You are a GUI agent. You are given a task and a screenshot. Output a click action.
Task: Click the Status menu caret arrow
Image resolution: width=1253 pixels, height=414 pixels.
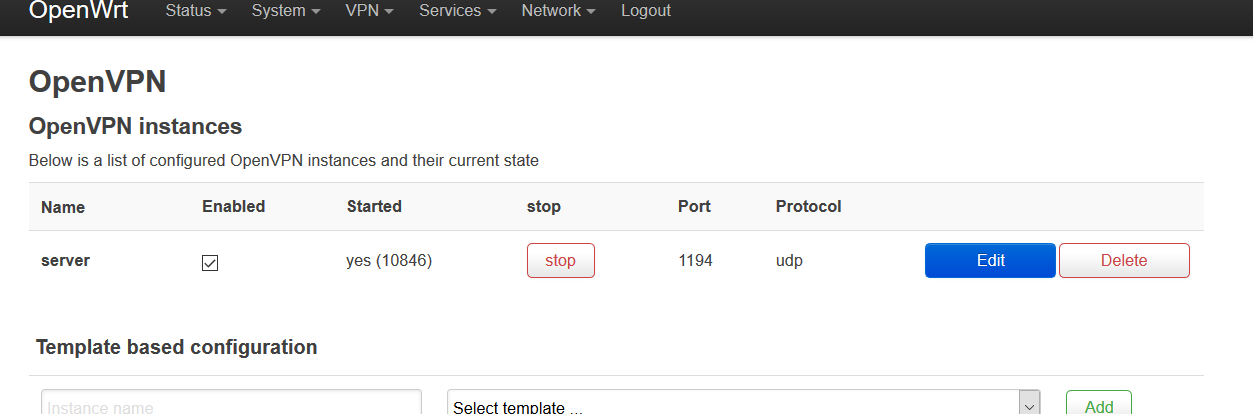point(221,12)
